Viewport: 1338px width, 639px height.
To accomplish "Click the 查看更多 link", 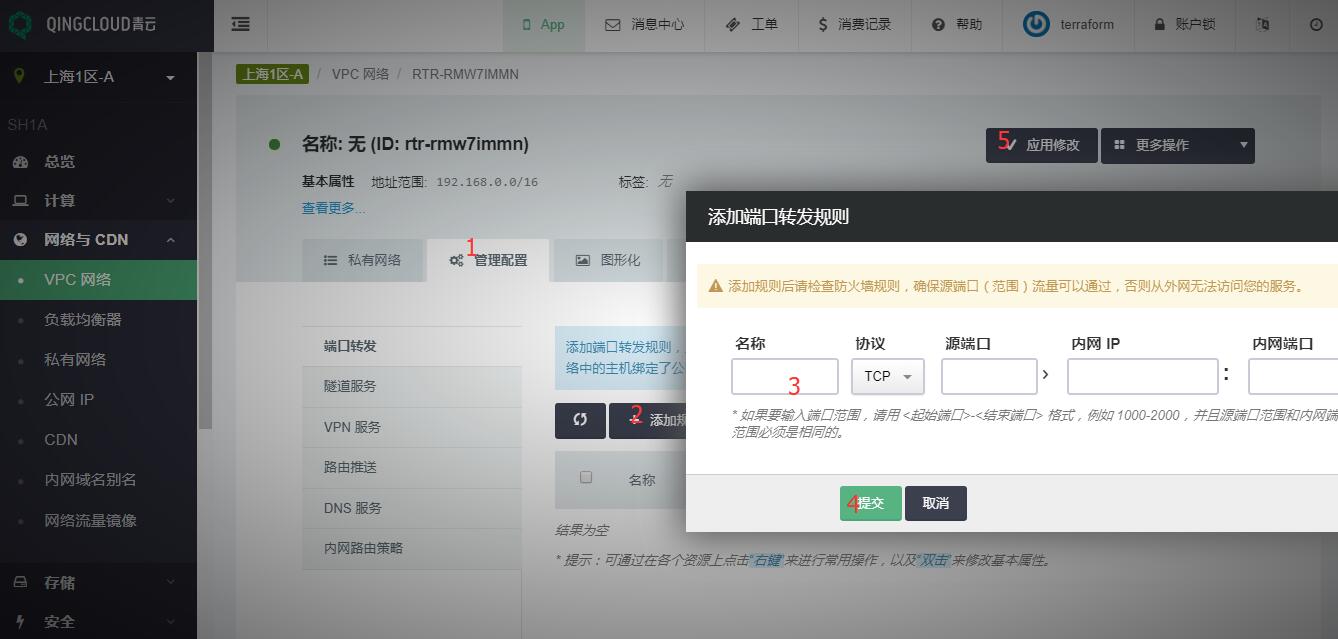I will (333, 208).
